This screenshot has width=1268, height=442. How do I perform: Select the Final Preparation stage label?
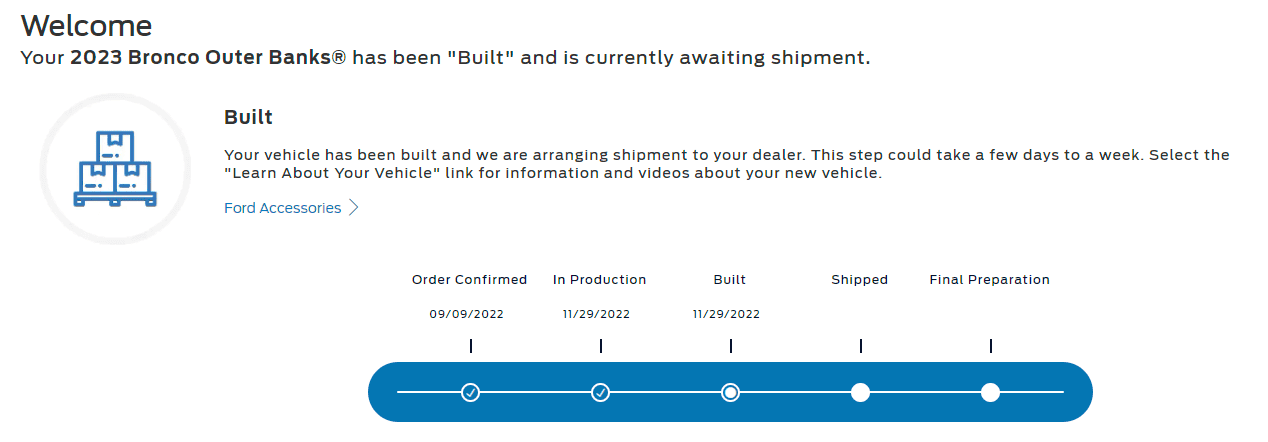click(990, 280)
